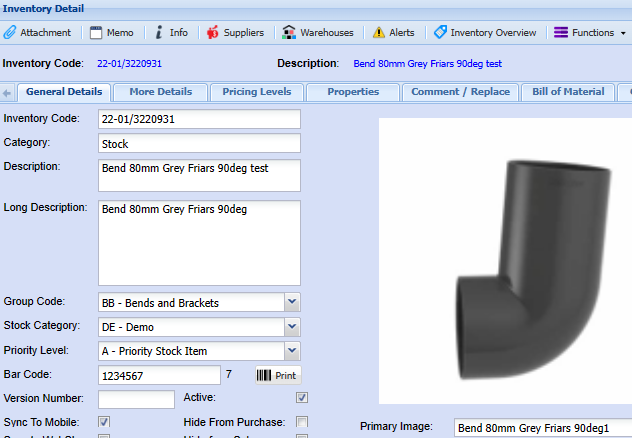
Task: Toggle the Active checkbox
Action: tap(302, 398)
